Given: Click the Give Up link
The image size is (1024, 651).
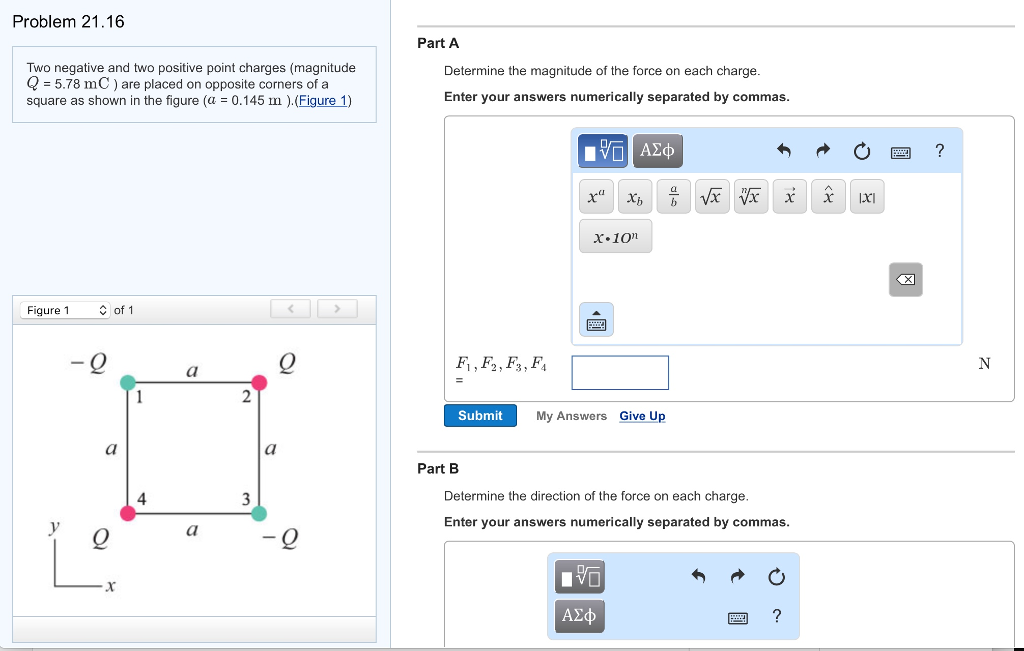Looking at the screenshot, I should tap(642, 415).
